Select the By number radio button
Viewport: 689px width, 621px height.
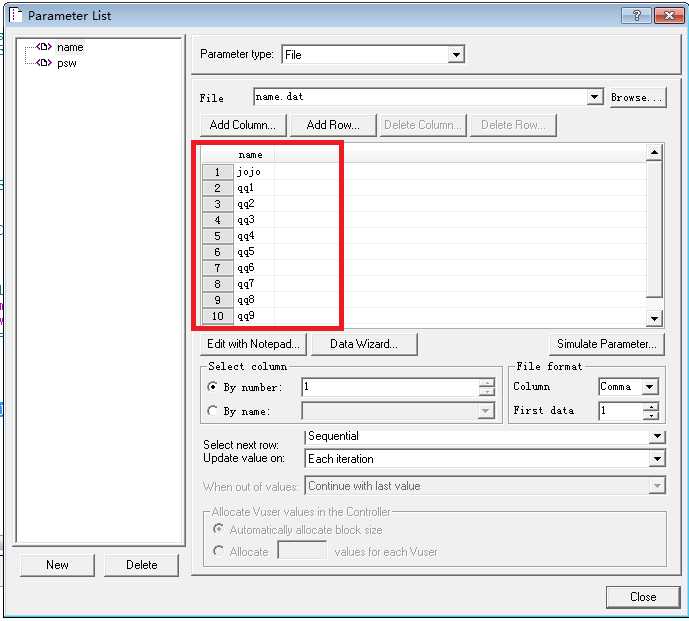click(x=212, y=387)
